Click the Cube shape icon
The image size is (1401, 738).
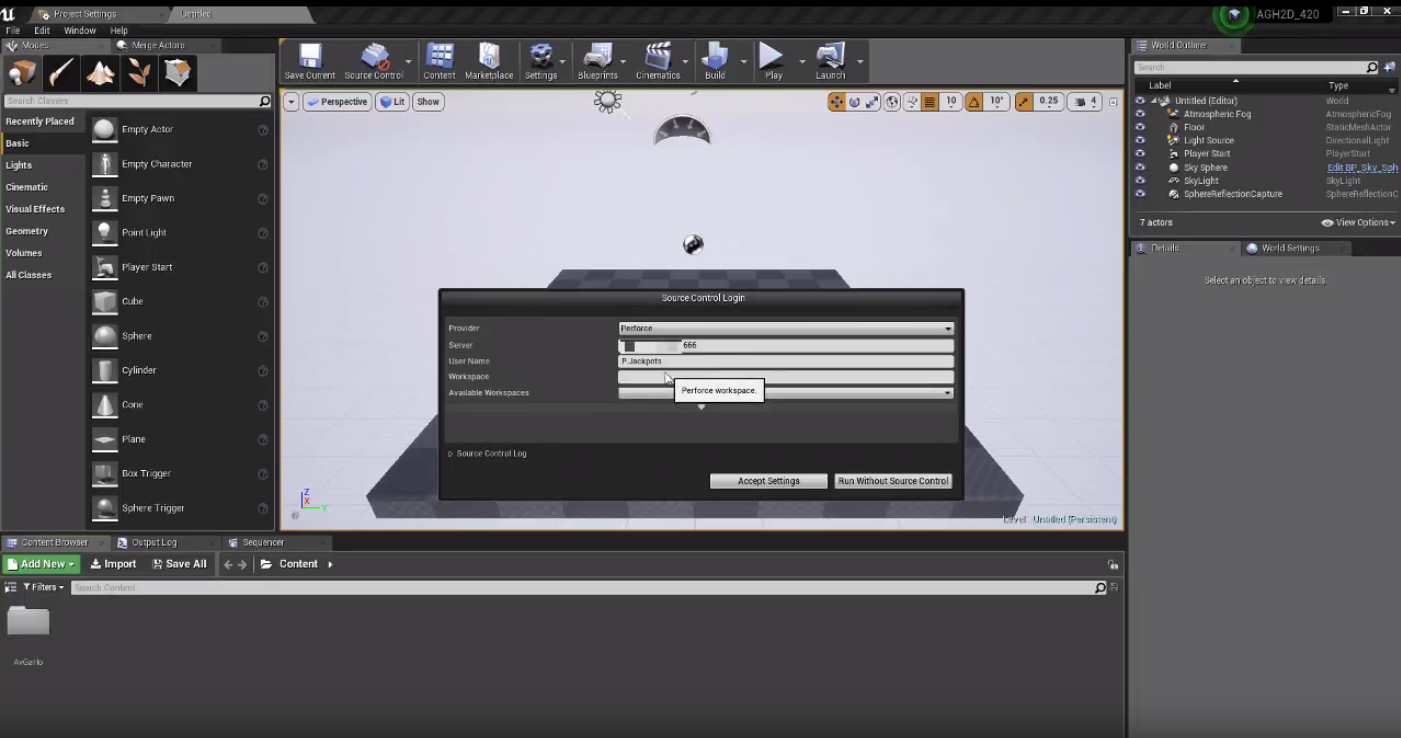click(x=105, y=302)
